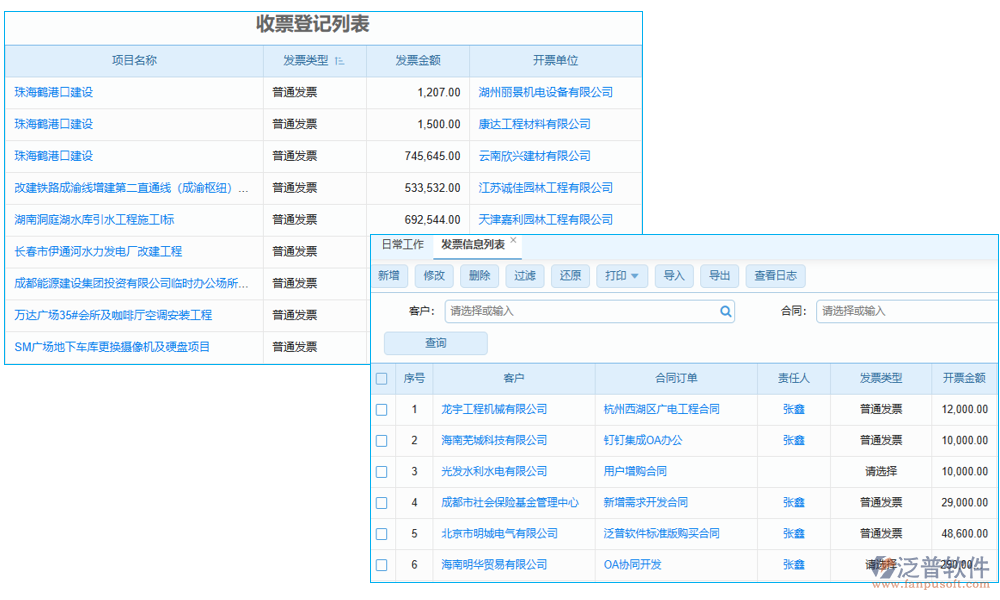The height and width of the screenshot is (600, 1000).
Task: Open the 珠海鹤港口建设 project link
Action: coord(51,92)
